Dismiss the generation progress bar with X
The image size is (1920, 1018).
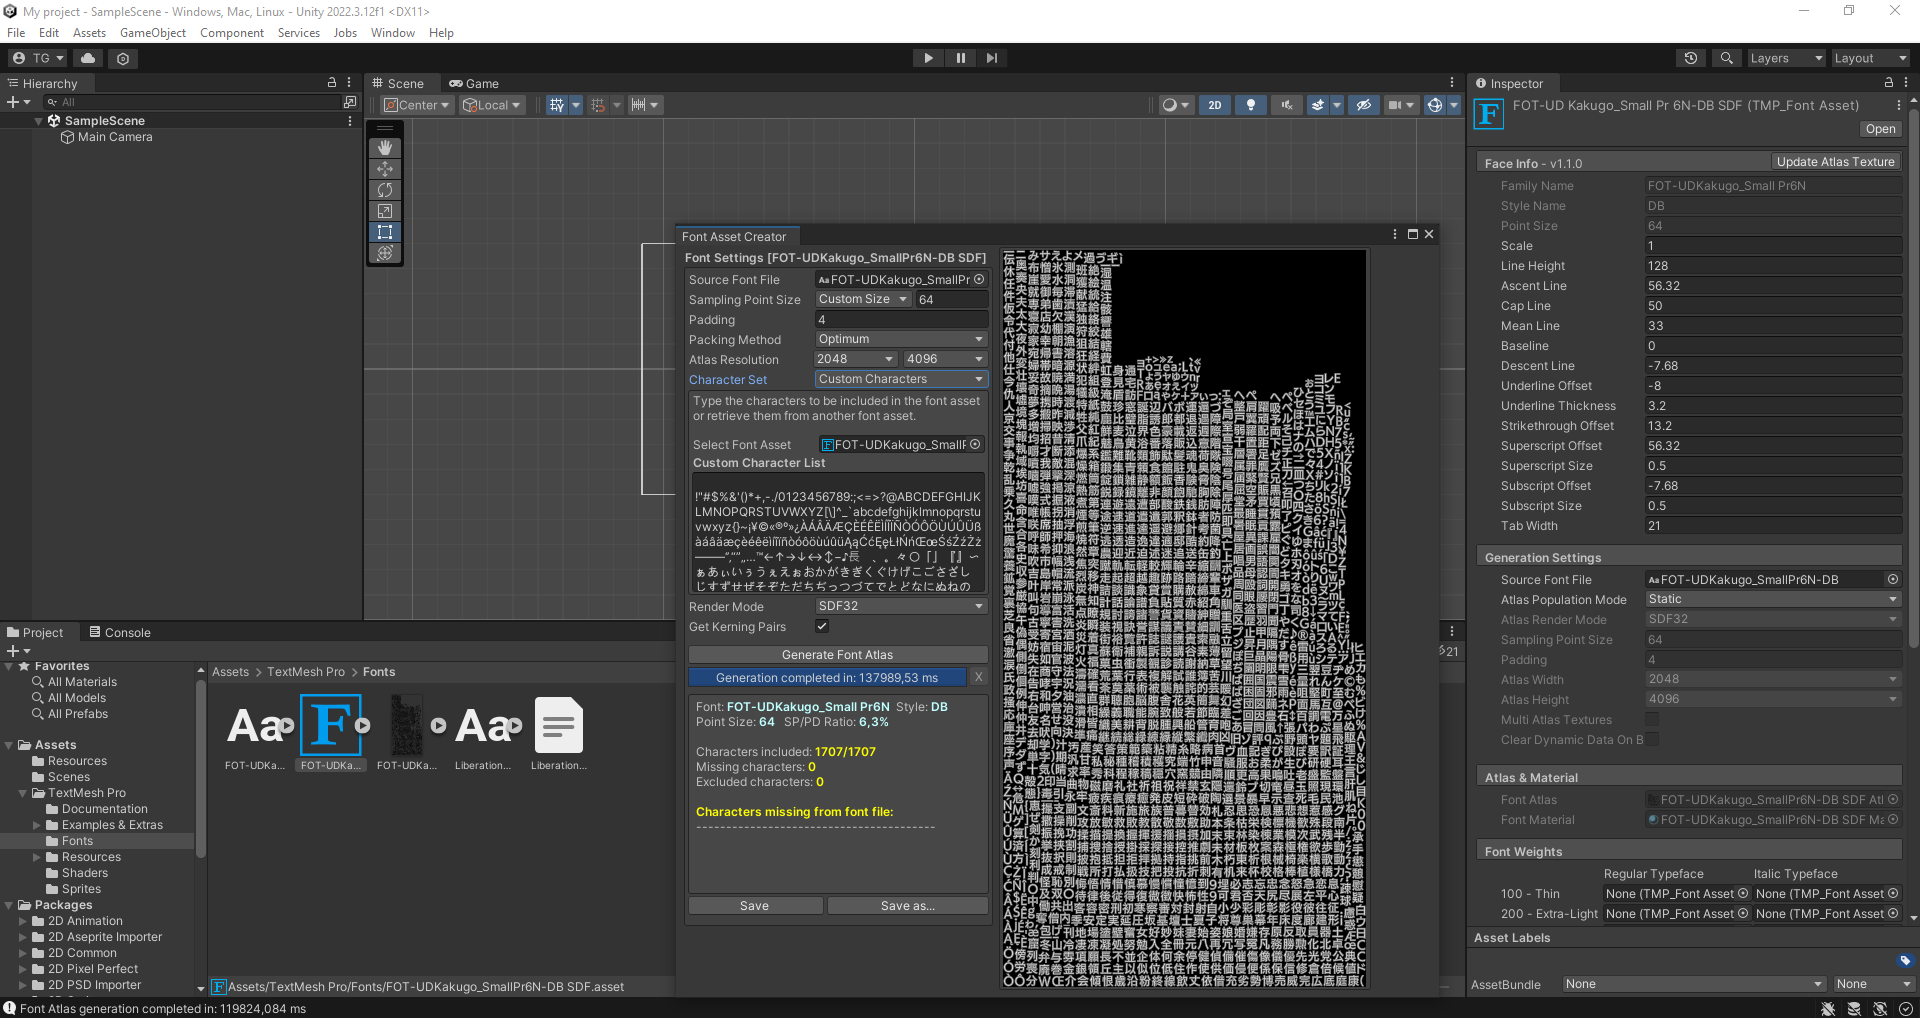(979, 677)
